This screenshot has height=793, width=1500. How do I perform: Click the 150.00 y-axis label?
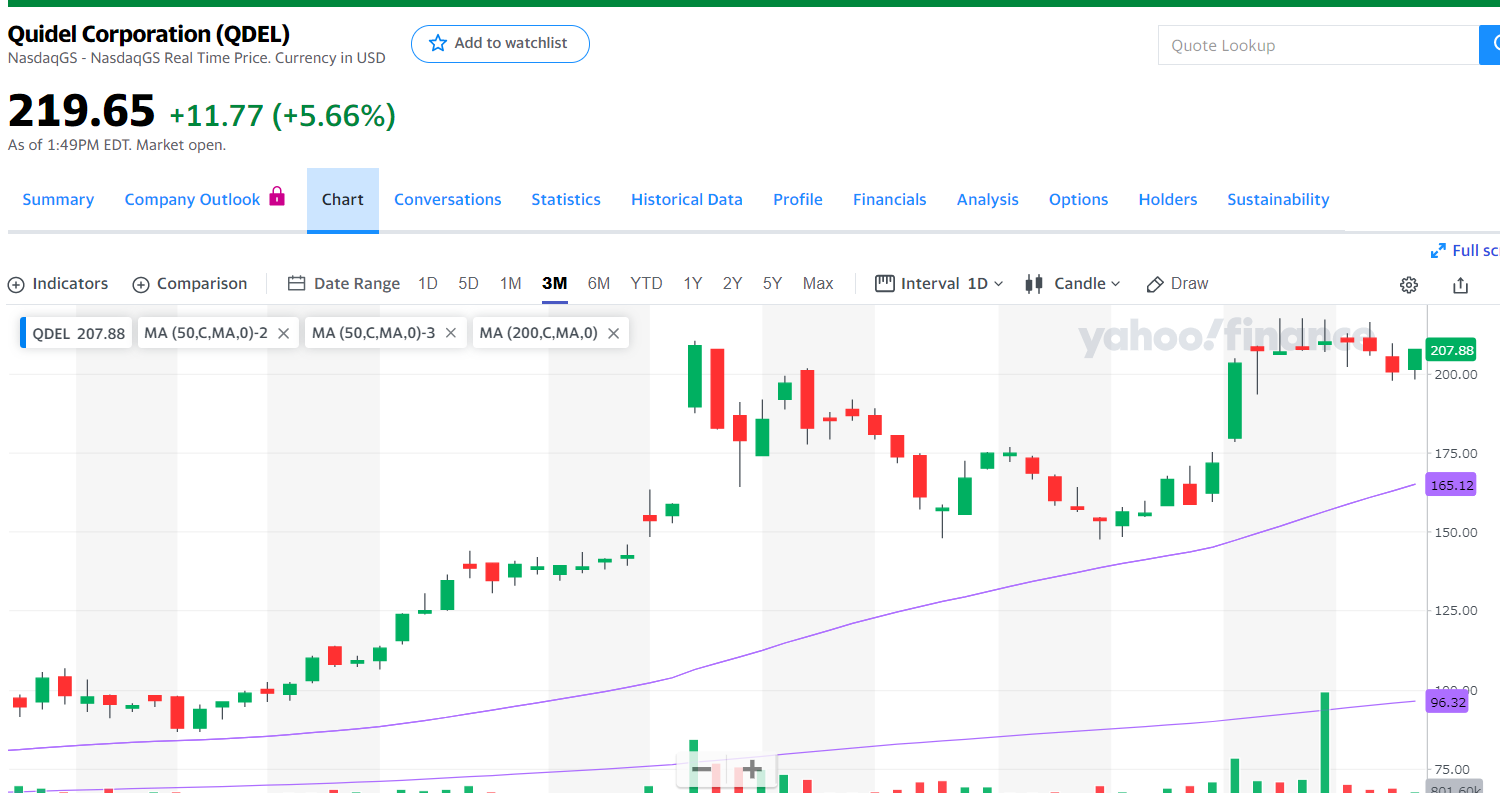pos(1455,532)
